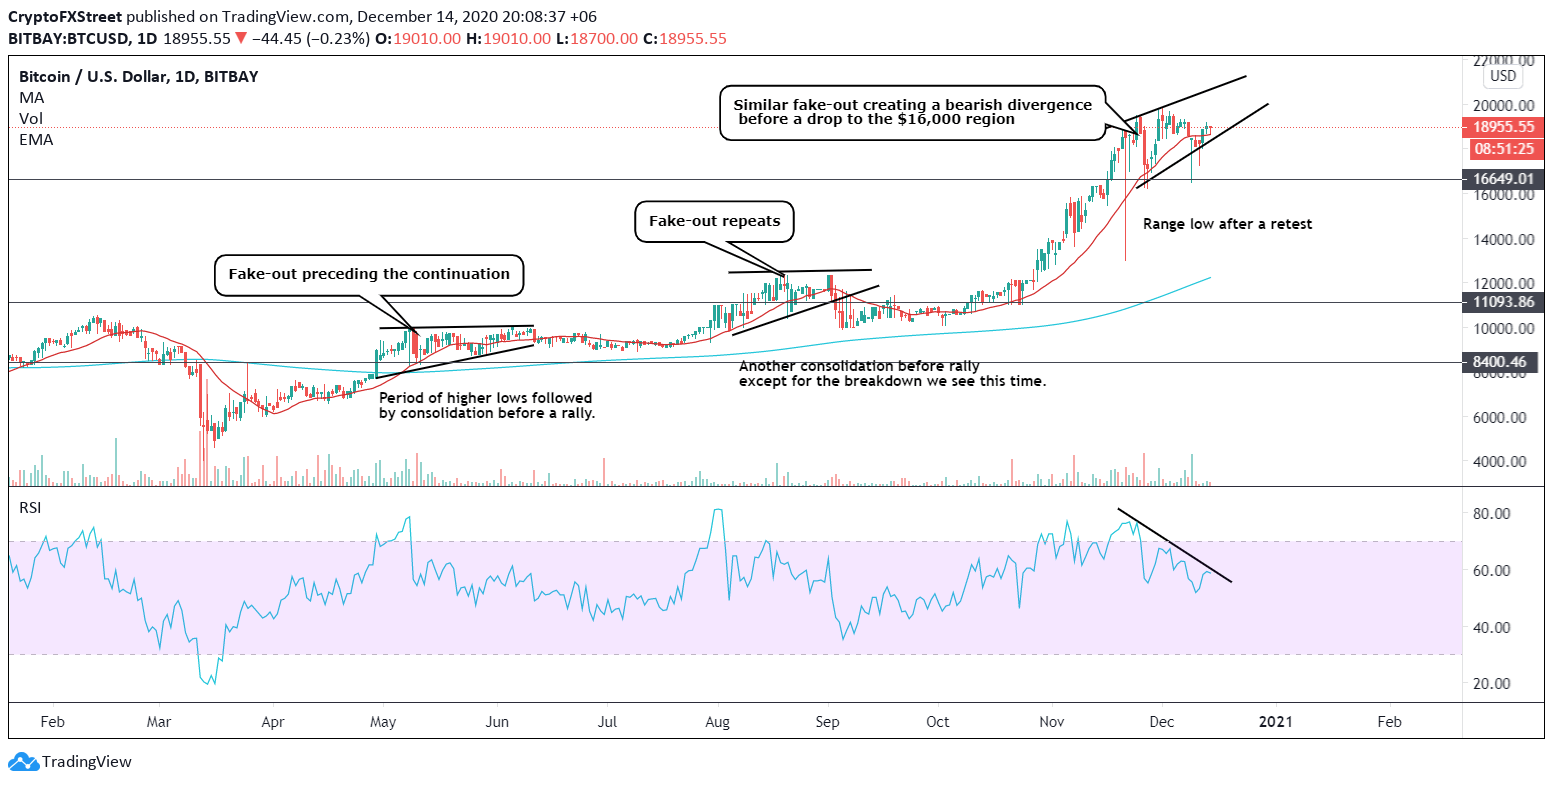Click the Bitcoin / U.S. Dollar chart title

[139, 76]
